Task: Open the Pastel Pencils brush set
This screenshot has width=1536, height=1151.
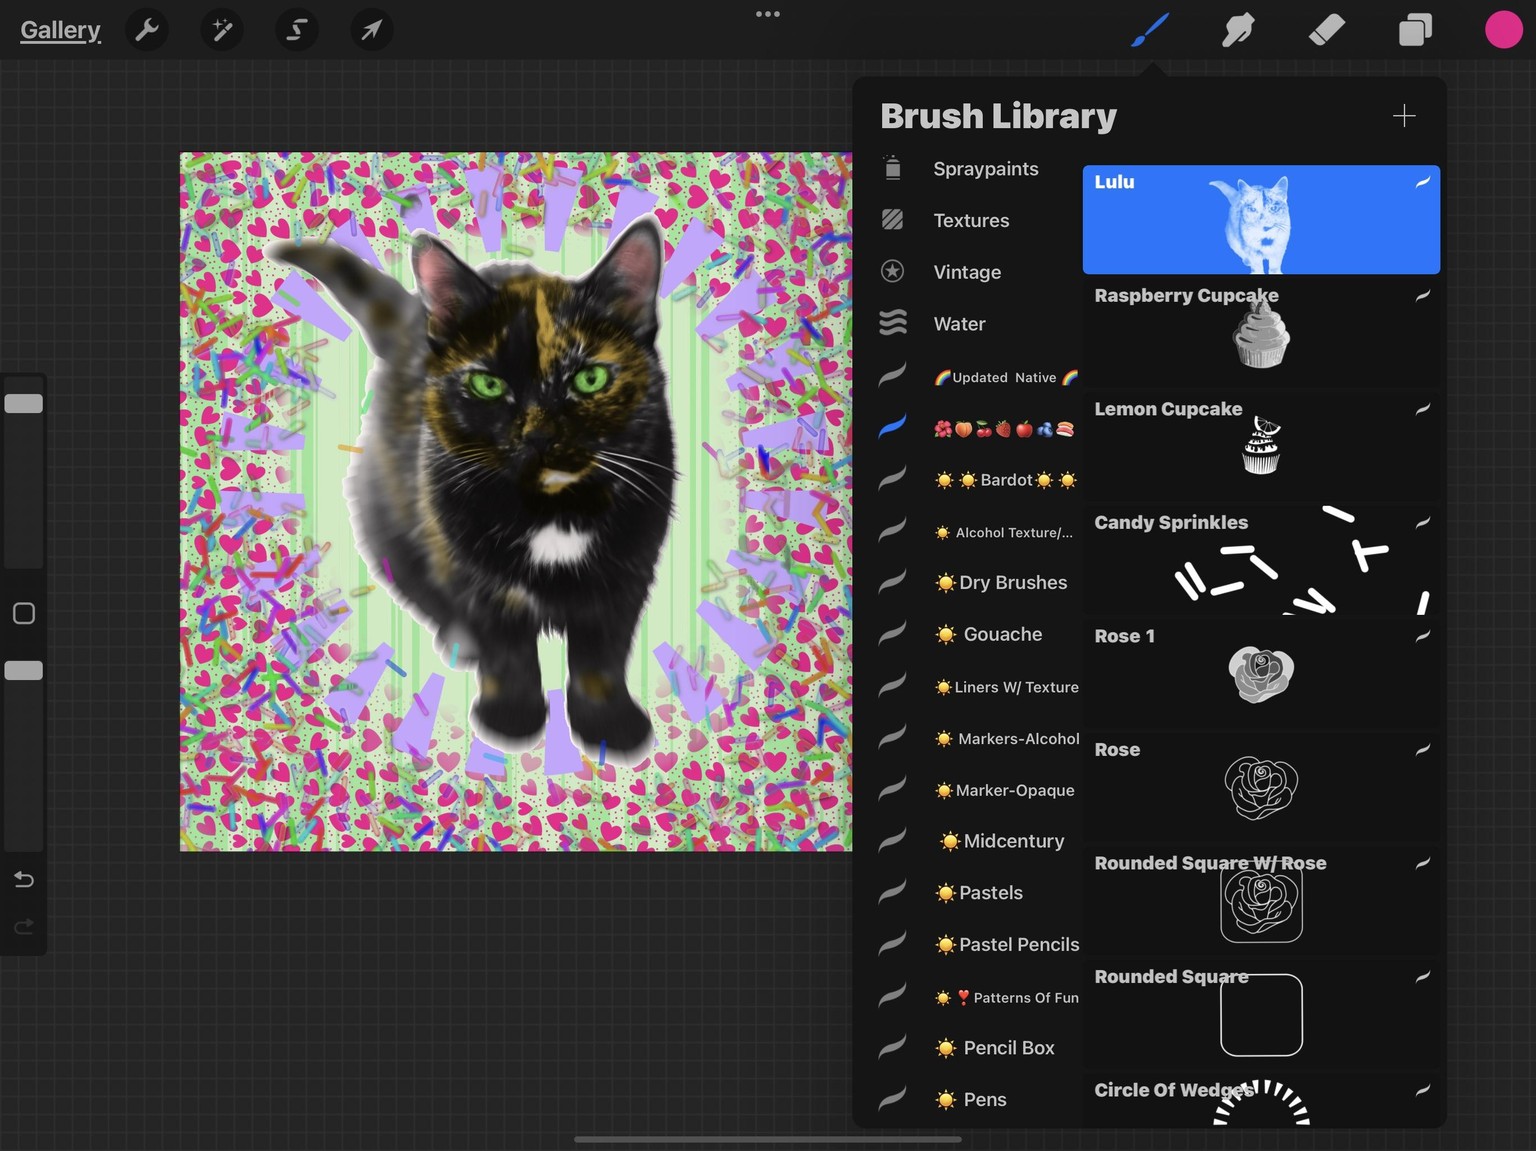Action: (x=979, y=944)
